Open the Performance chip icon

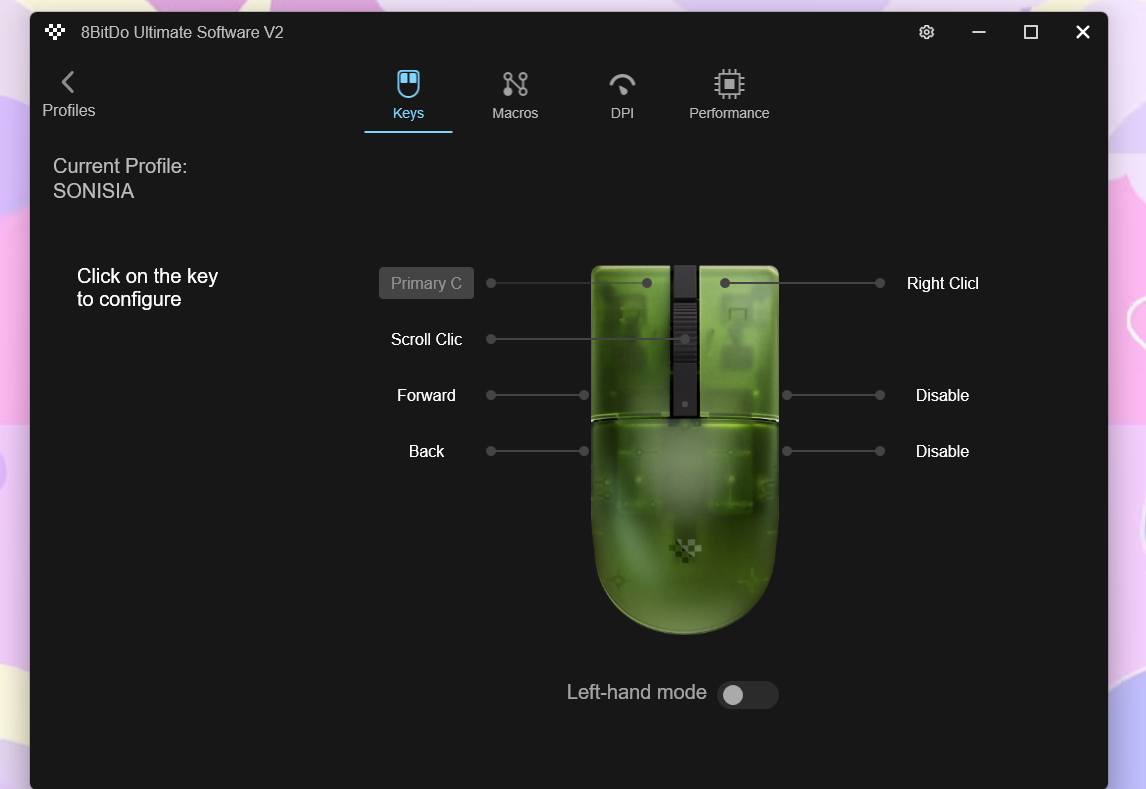tap(729, 84)
